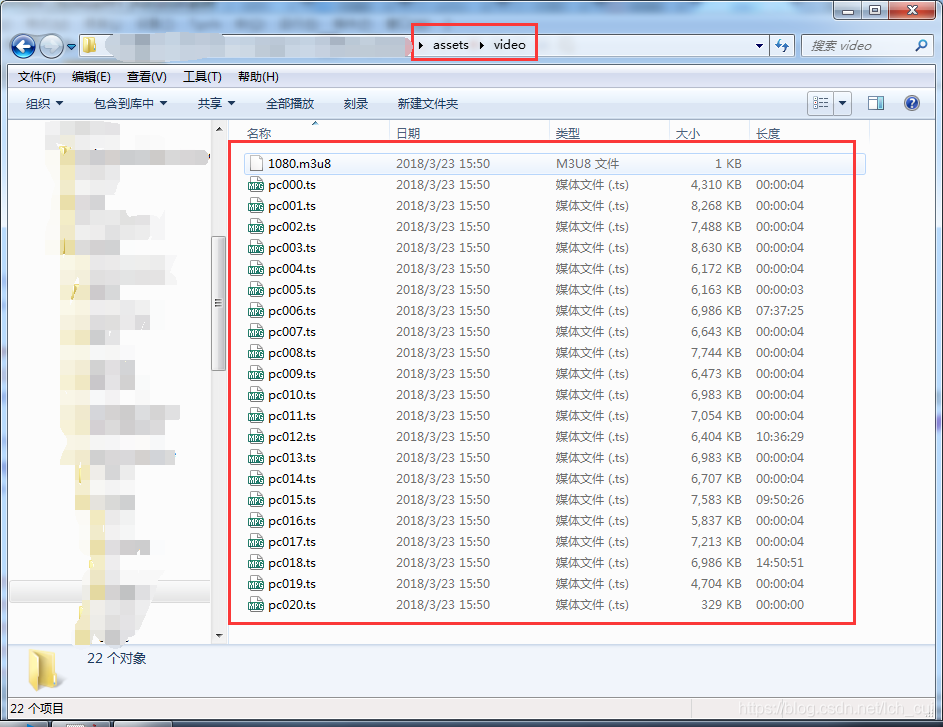Open the 查看(V) menu

tap(146, 77)
